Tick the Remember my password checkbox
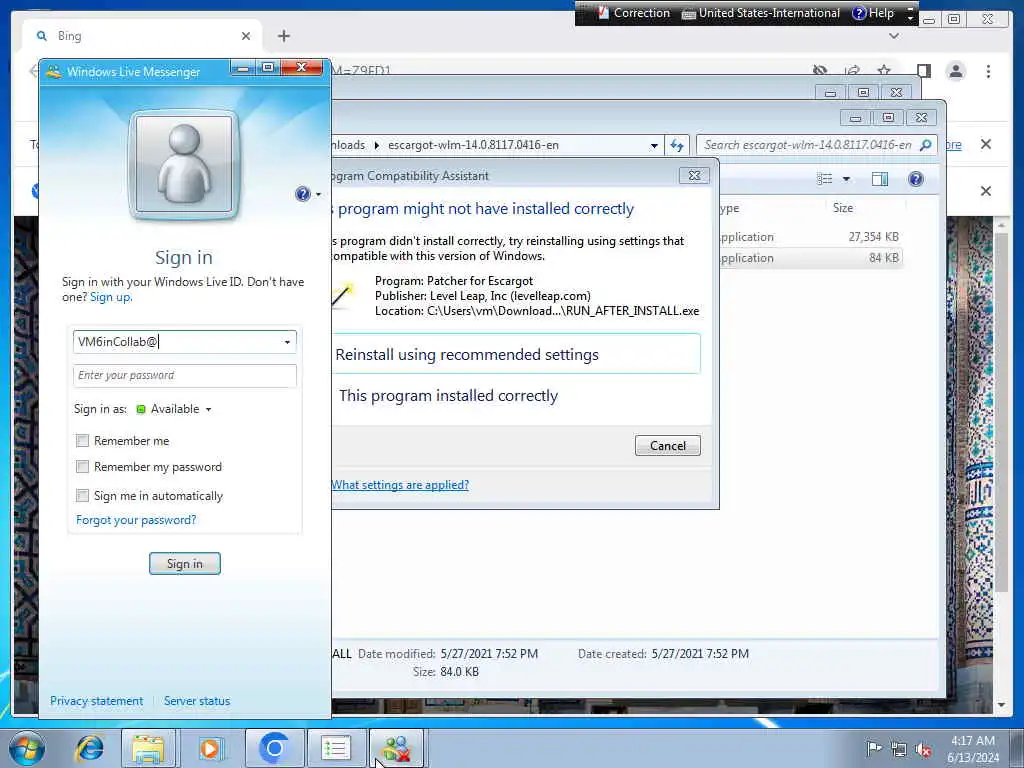1024x768 pixels. tap(82, 467)
